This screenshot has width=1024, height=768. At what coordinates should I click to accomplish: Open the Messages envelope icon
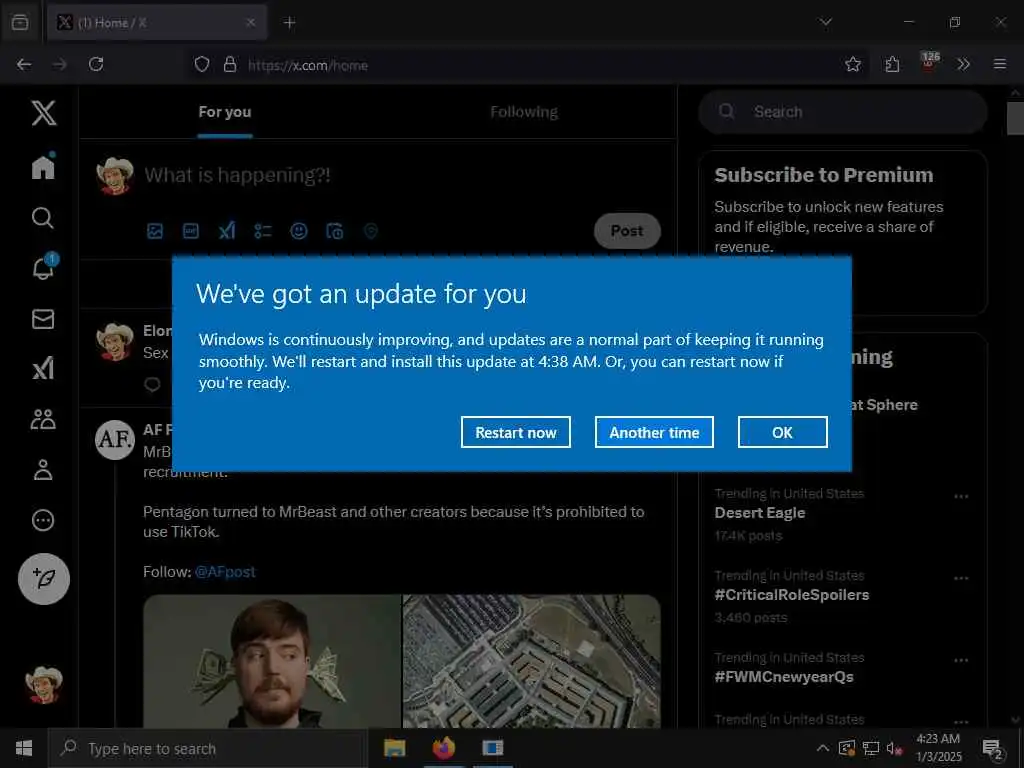[43, 319]
